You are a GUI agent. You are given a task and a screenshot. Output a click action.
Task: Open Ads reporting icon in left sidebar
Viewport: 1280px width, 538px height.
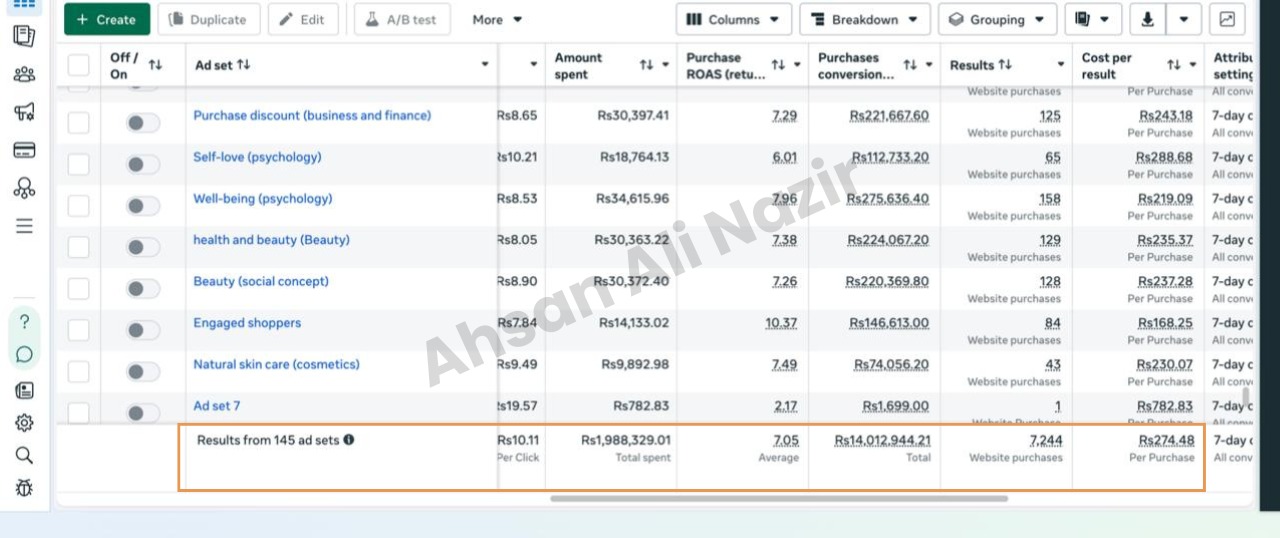(x=24, y=37)
